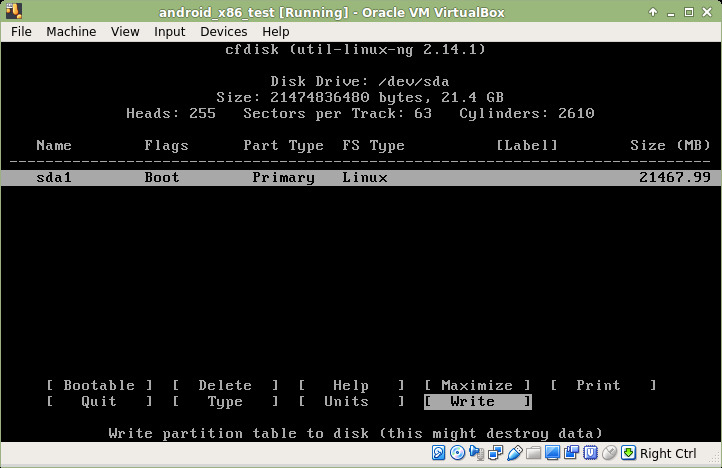Screen dimensions: 722x468
Task: Click the Write partition table warning message
Action: coord(355,433)
